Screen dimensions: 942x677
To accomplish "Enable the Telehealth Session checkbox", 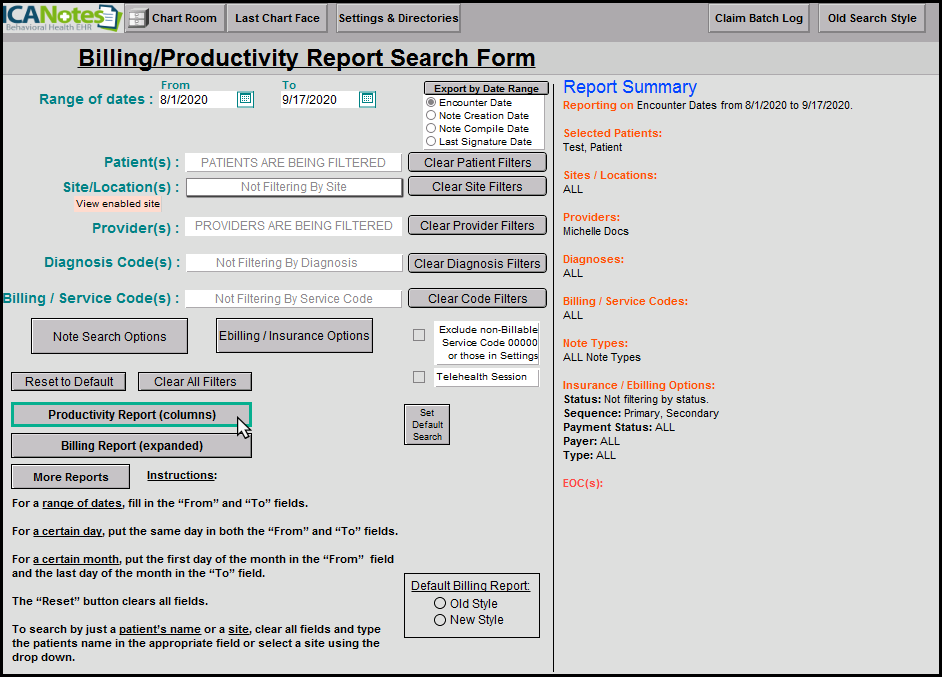I will pos(419,377).
